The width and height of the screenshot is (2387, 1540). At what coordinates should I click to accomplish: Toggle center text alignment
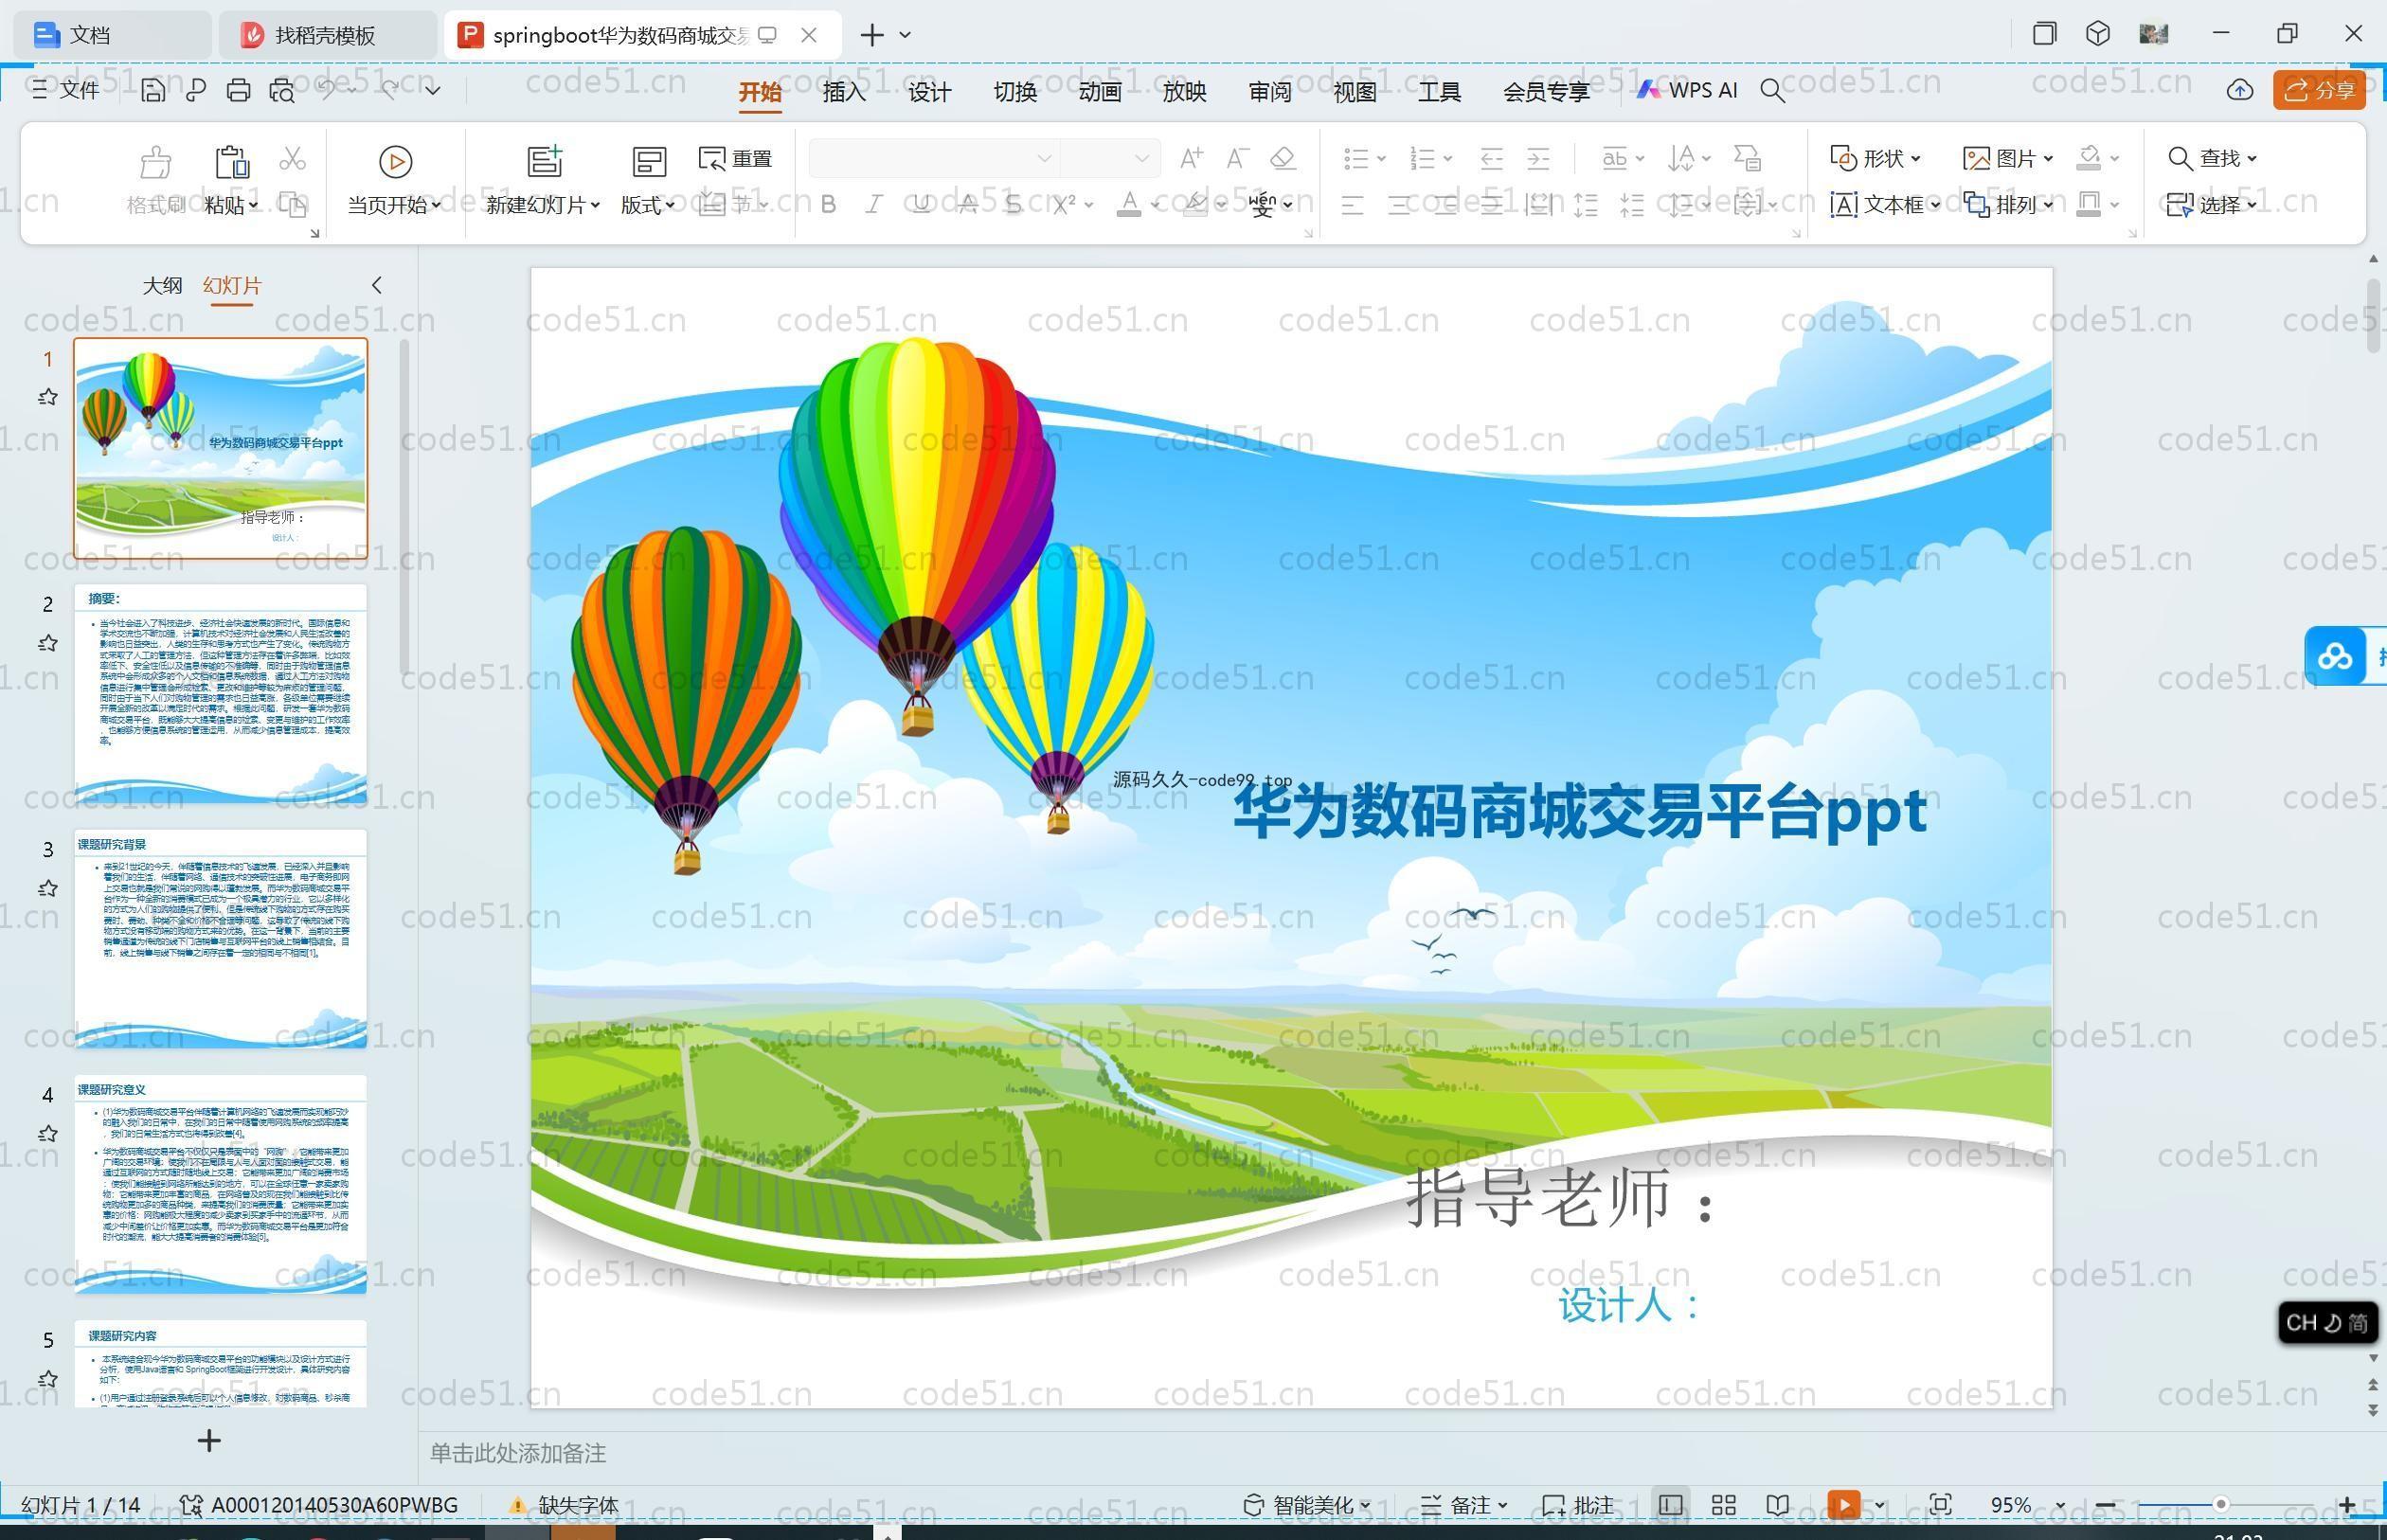pyautogui.click(x=1399, y=206)
